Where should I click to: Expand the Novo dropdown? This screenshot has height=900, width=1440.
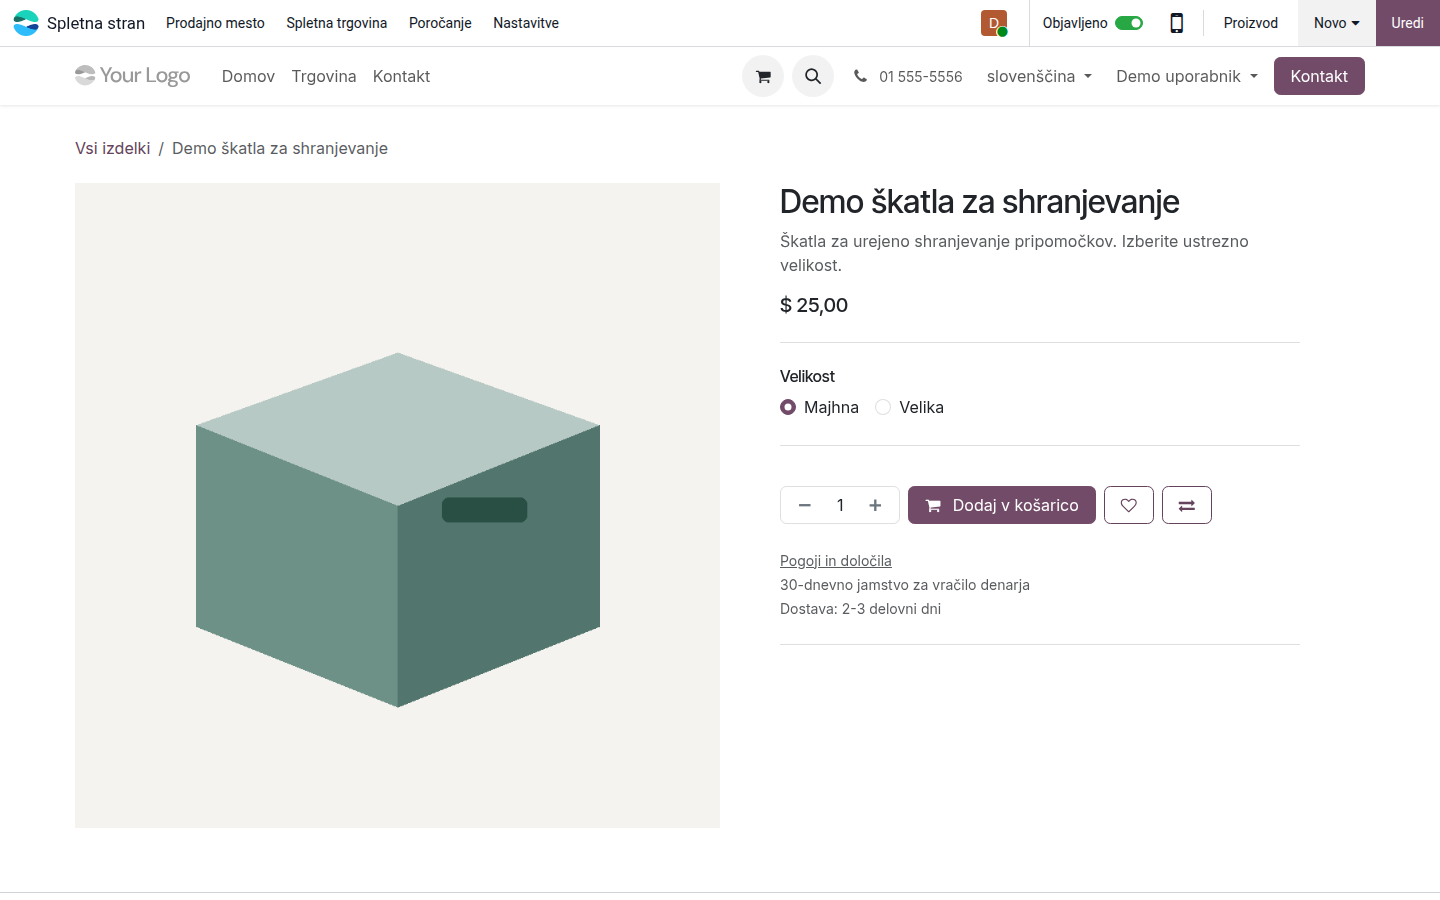tap(1337, 23)
